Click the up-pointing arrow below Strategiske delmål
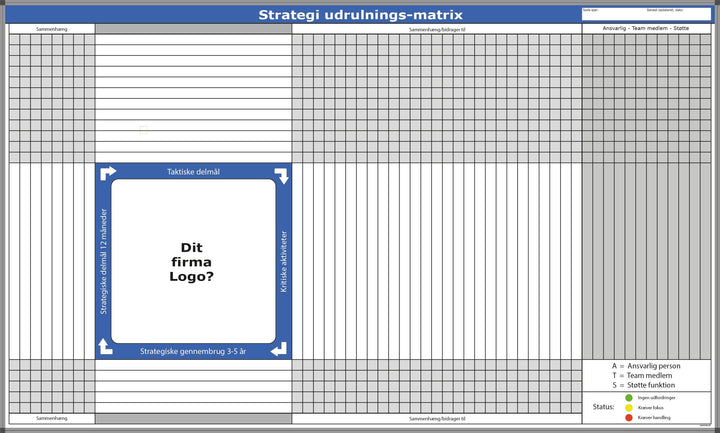This screenshot has height=433, width=720. [x=105, y=346]
